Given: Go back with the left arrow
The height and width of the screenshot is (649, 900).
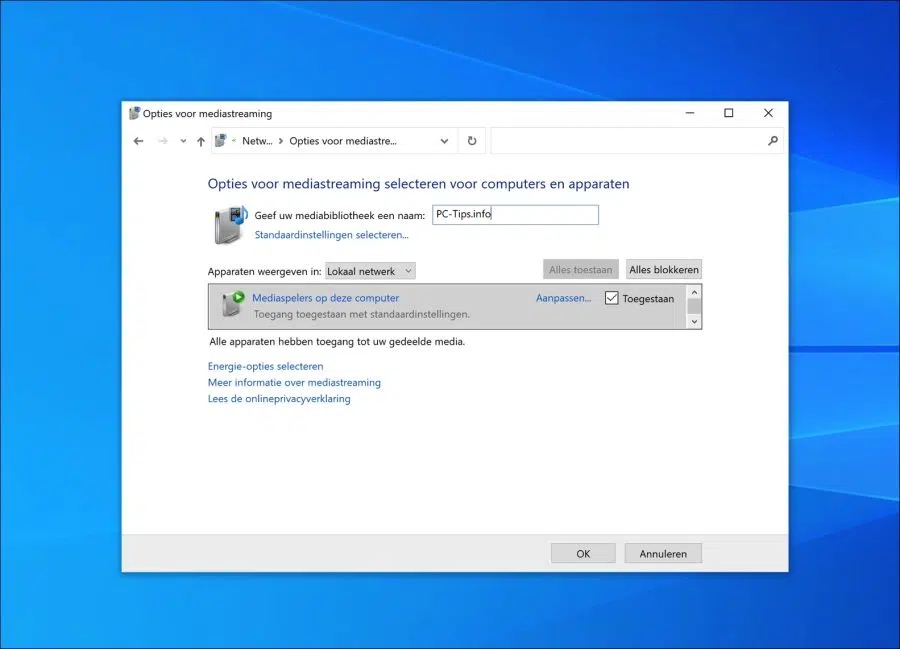Looking at the screenshot, I should (x=138, y=141).
